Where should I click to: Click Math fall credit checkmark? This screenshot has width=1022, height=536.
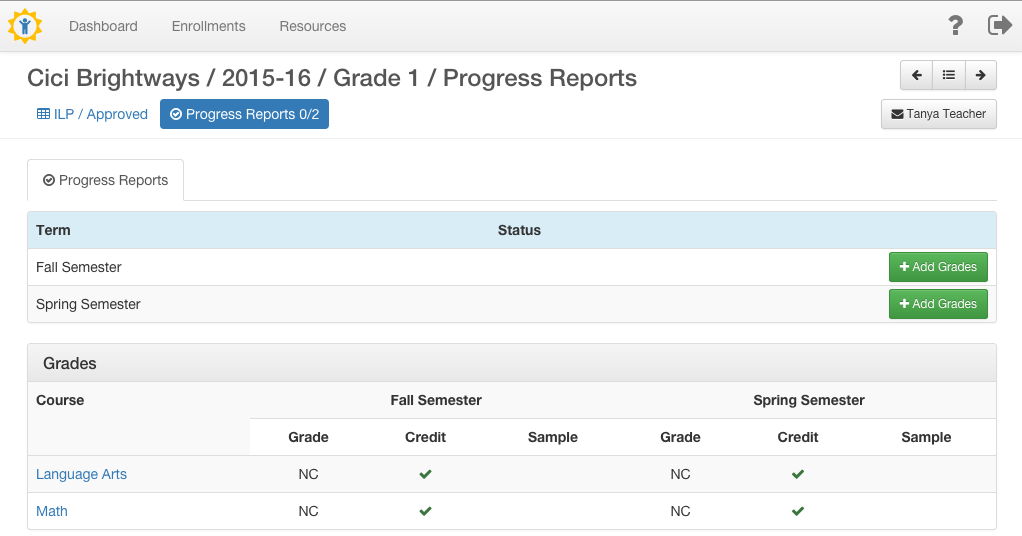(x=425, y=511)
